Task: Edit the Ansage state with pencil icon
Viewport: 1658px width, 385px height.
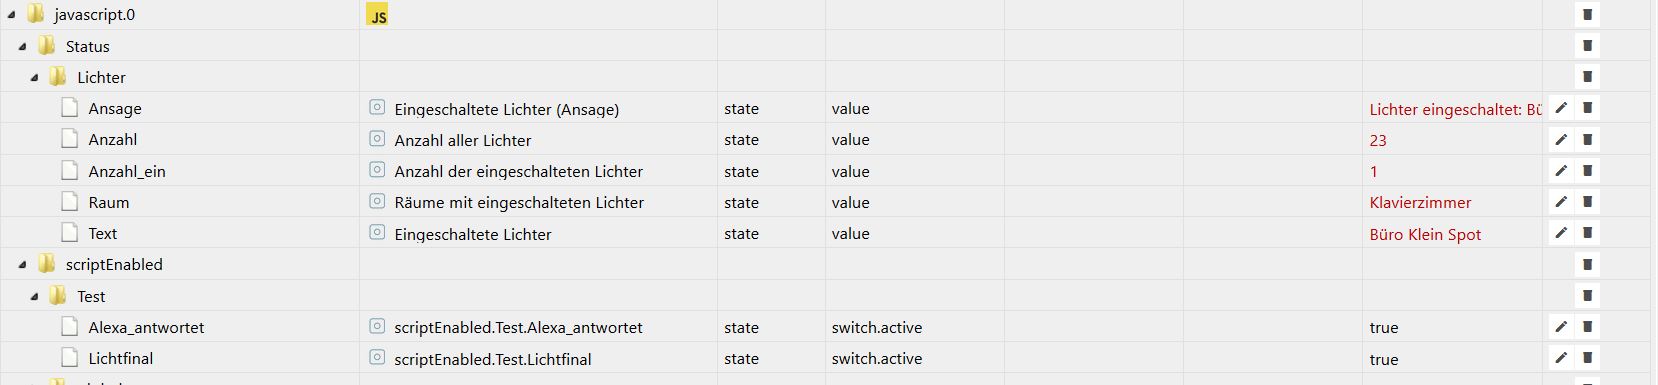Action: (1561, 108)
